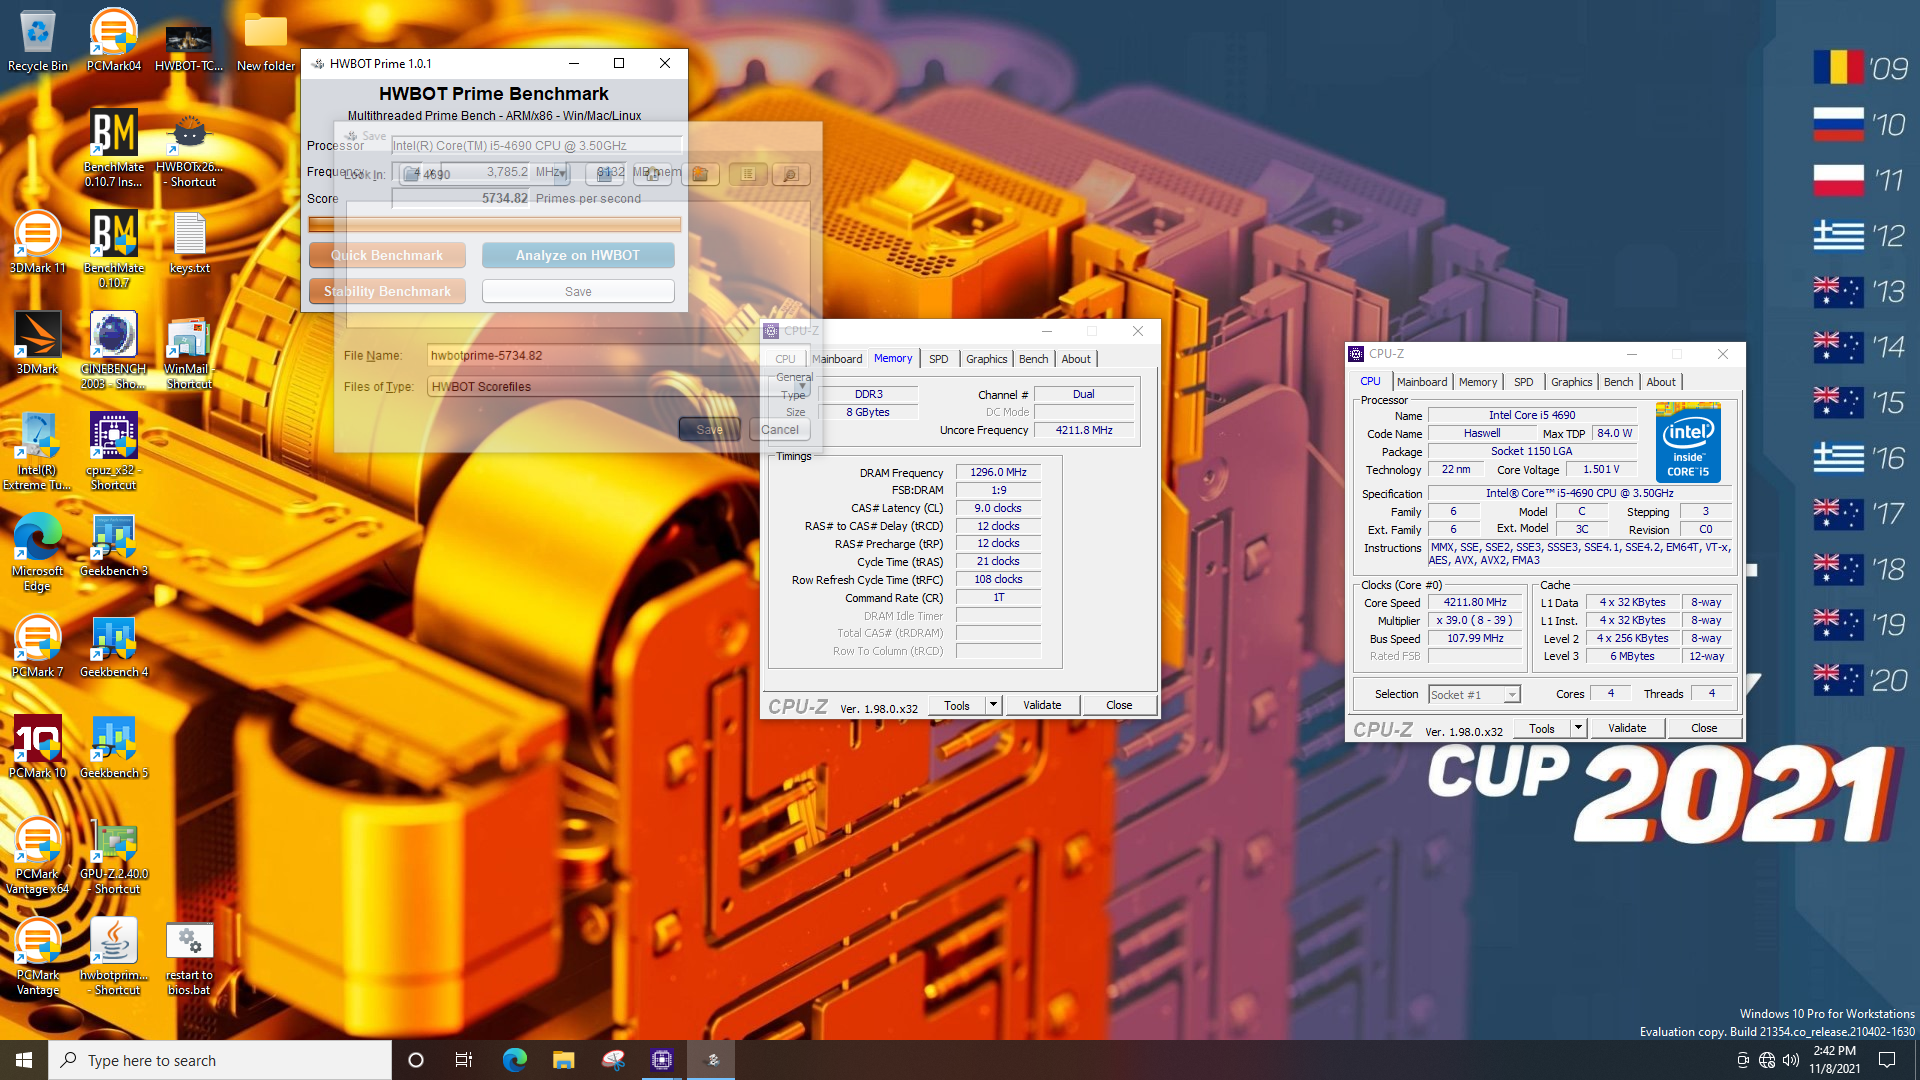Image resolution: width=1920 pixels, height=1080 pixels.
Task: Launch the PCMark04 desktop shortcut
Action: click(113, 40)
